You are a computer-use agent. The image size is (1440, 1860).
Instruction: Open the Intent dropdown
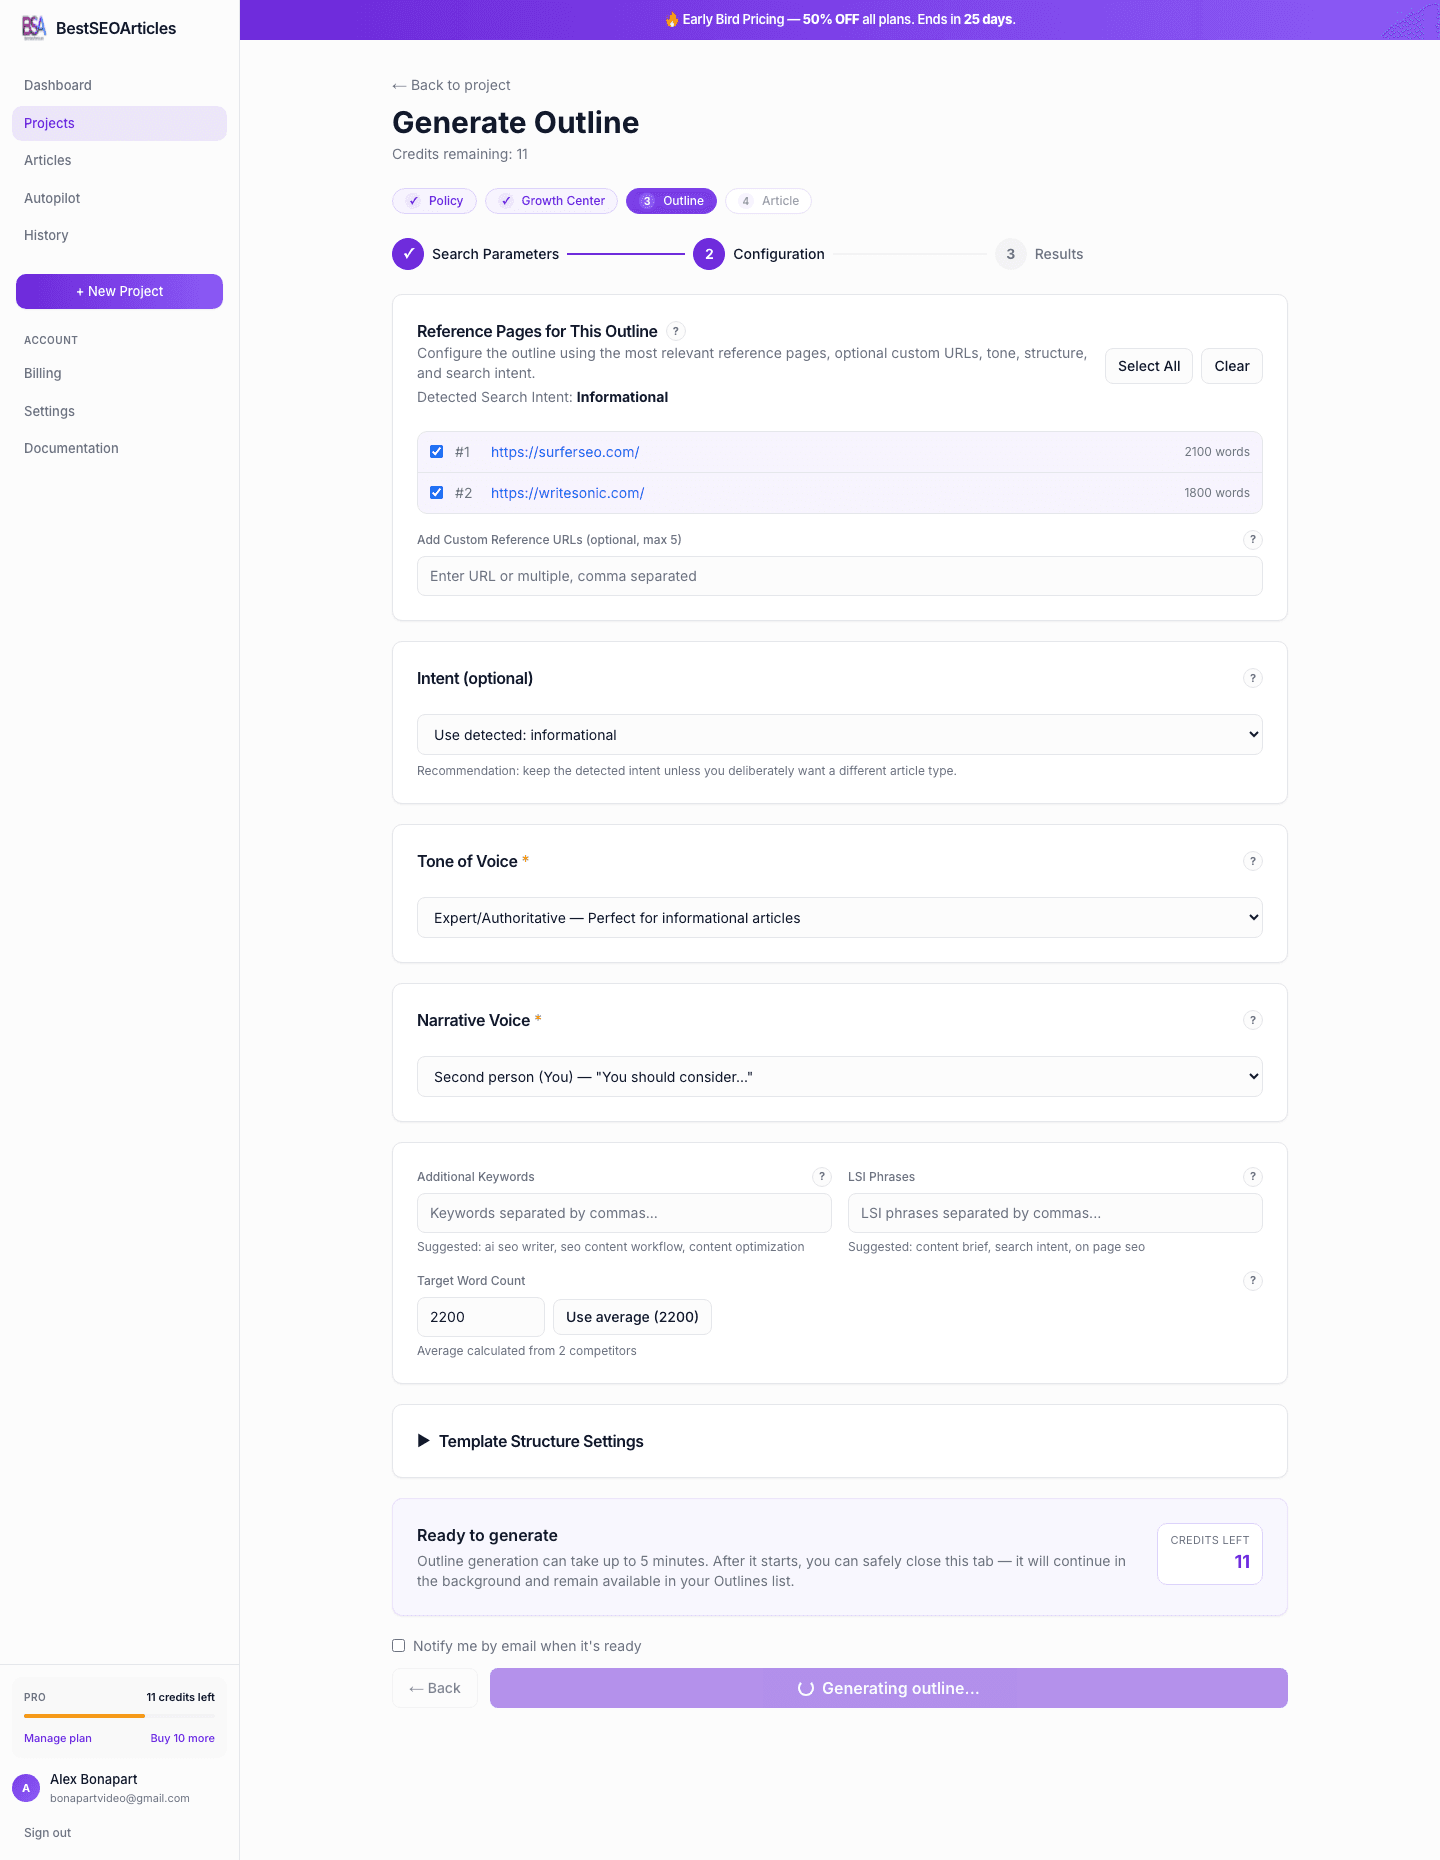[x=839, y=735]
